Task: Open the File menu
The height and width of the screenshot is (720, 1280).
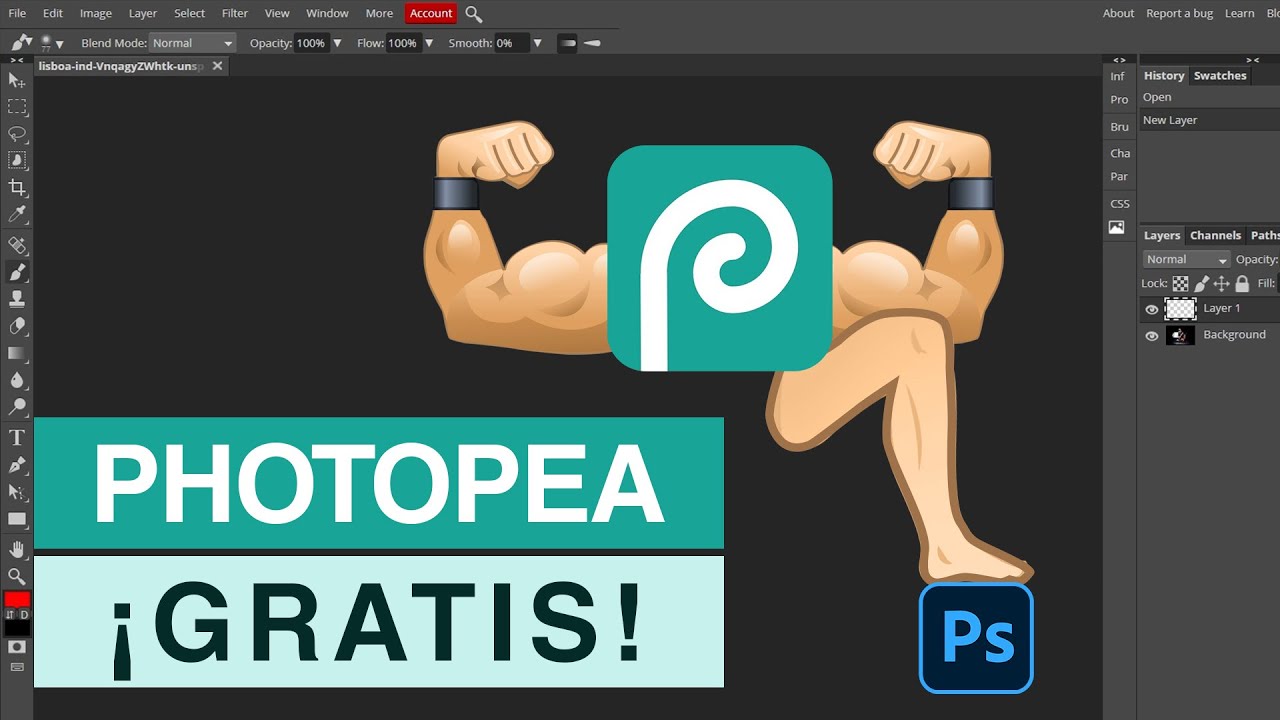Action: (x=18, y=13)
